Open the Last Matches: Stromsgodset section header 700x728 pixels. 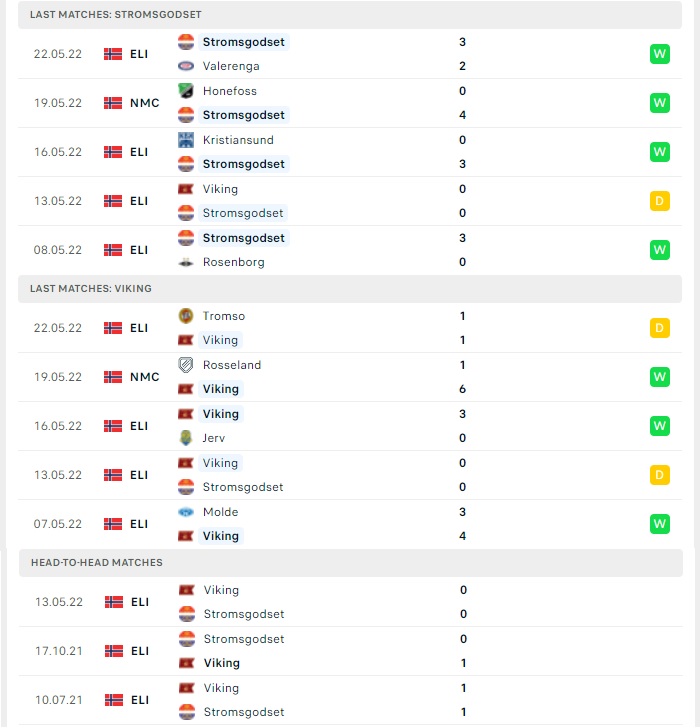coord(350,14)
